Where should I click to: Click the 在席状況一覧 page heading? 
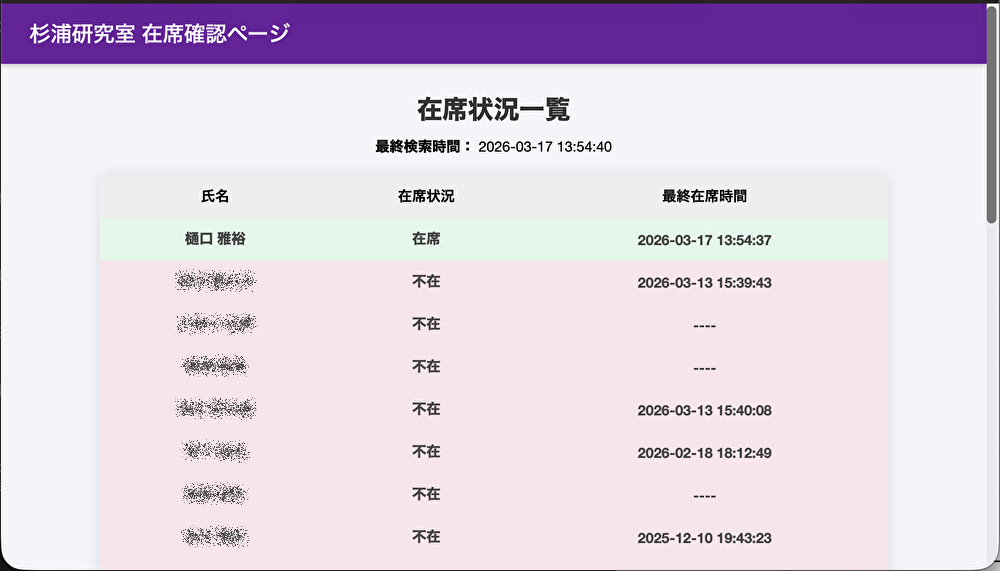click(493, 109)
